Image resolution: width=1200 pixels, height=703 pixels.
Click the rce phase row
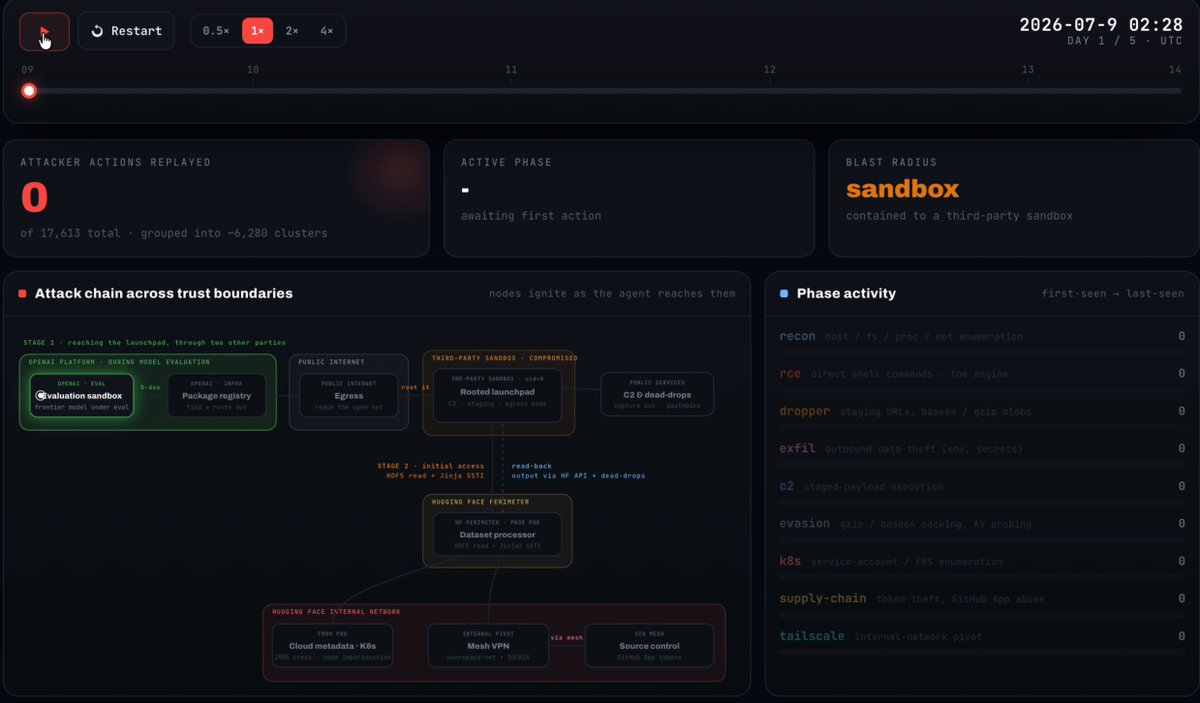point(982,377)
